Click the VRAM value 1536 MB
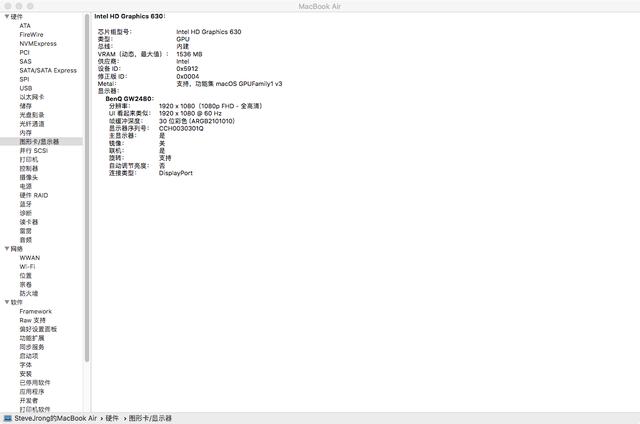The image size is (640, 424). (189, 54)
